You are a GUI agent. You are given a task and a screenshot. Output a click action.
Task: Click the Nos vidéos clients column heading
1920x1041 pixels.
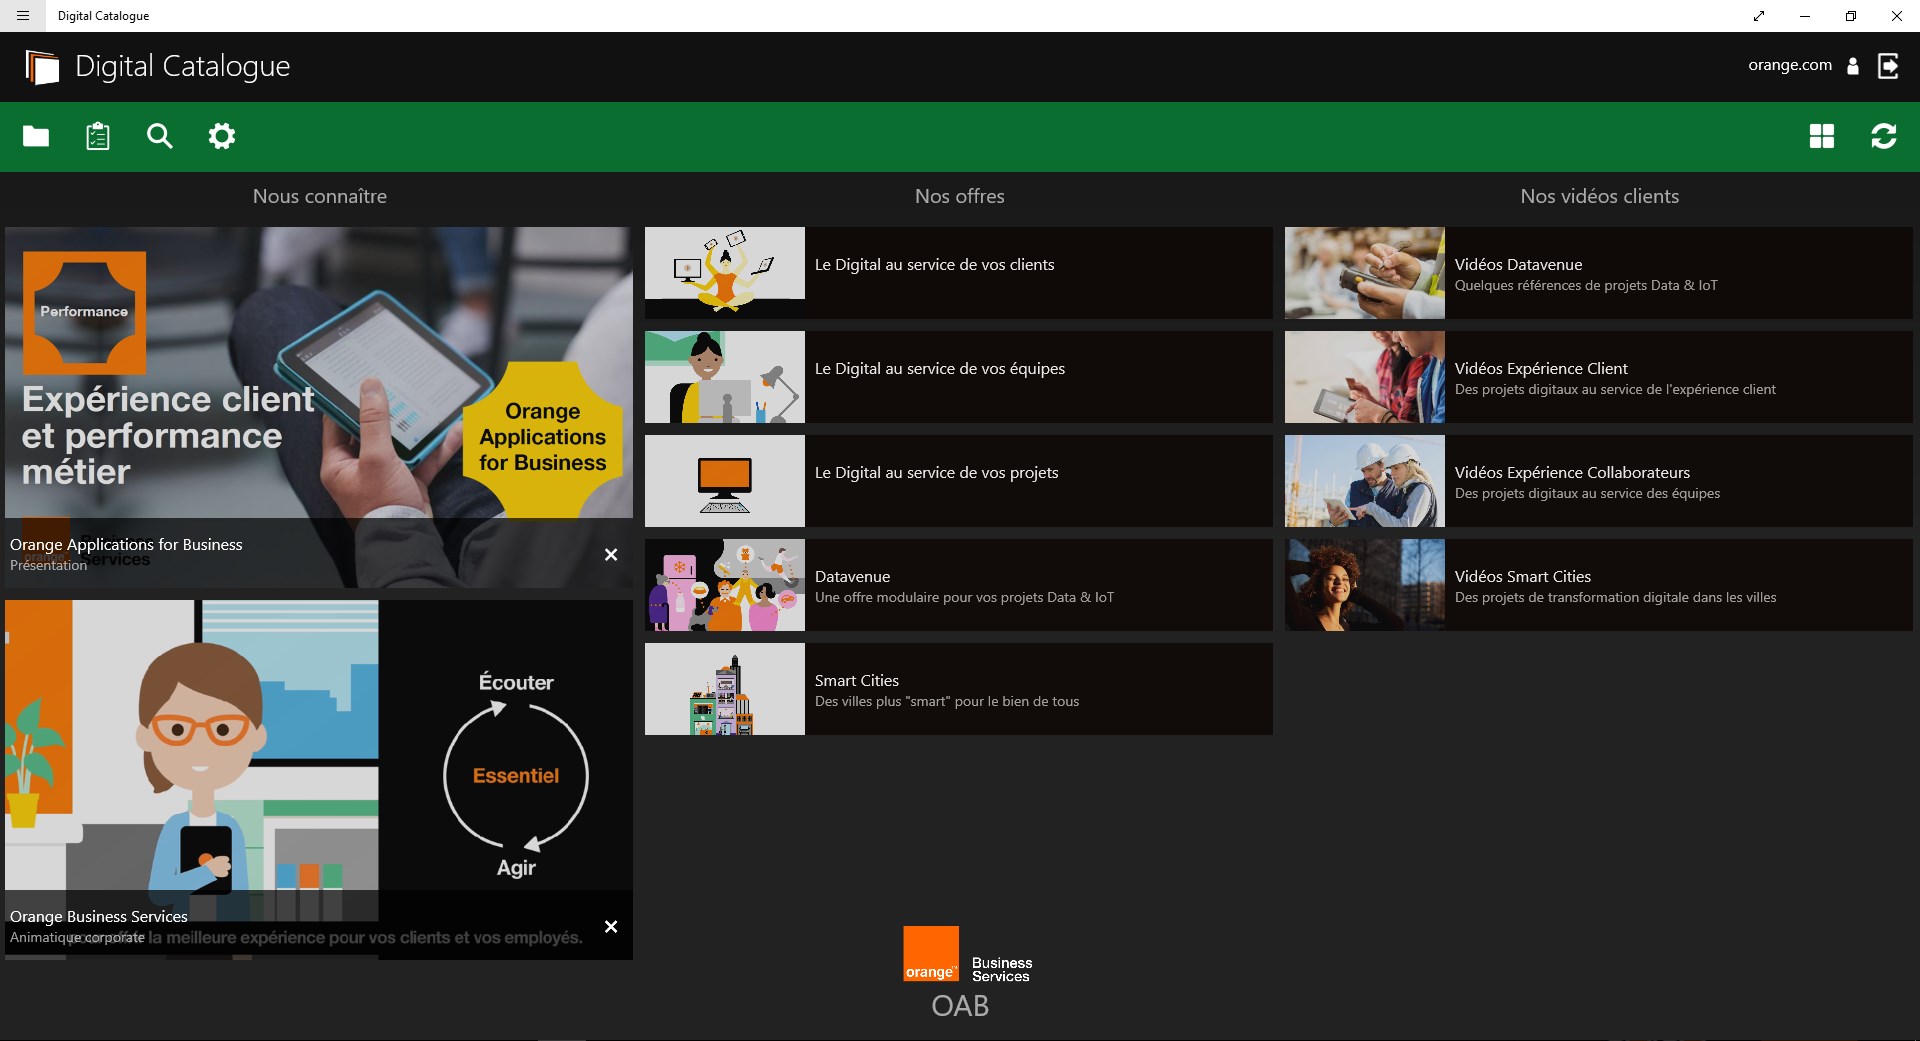[x=1600, y=196]
